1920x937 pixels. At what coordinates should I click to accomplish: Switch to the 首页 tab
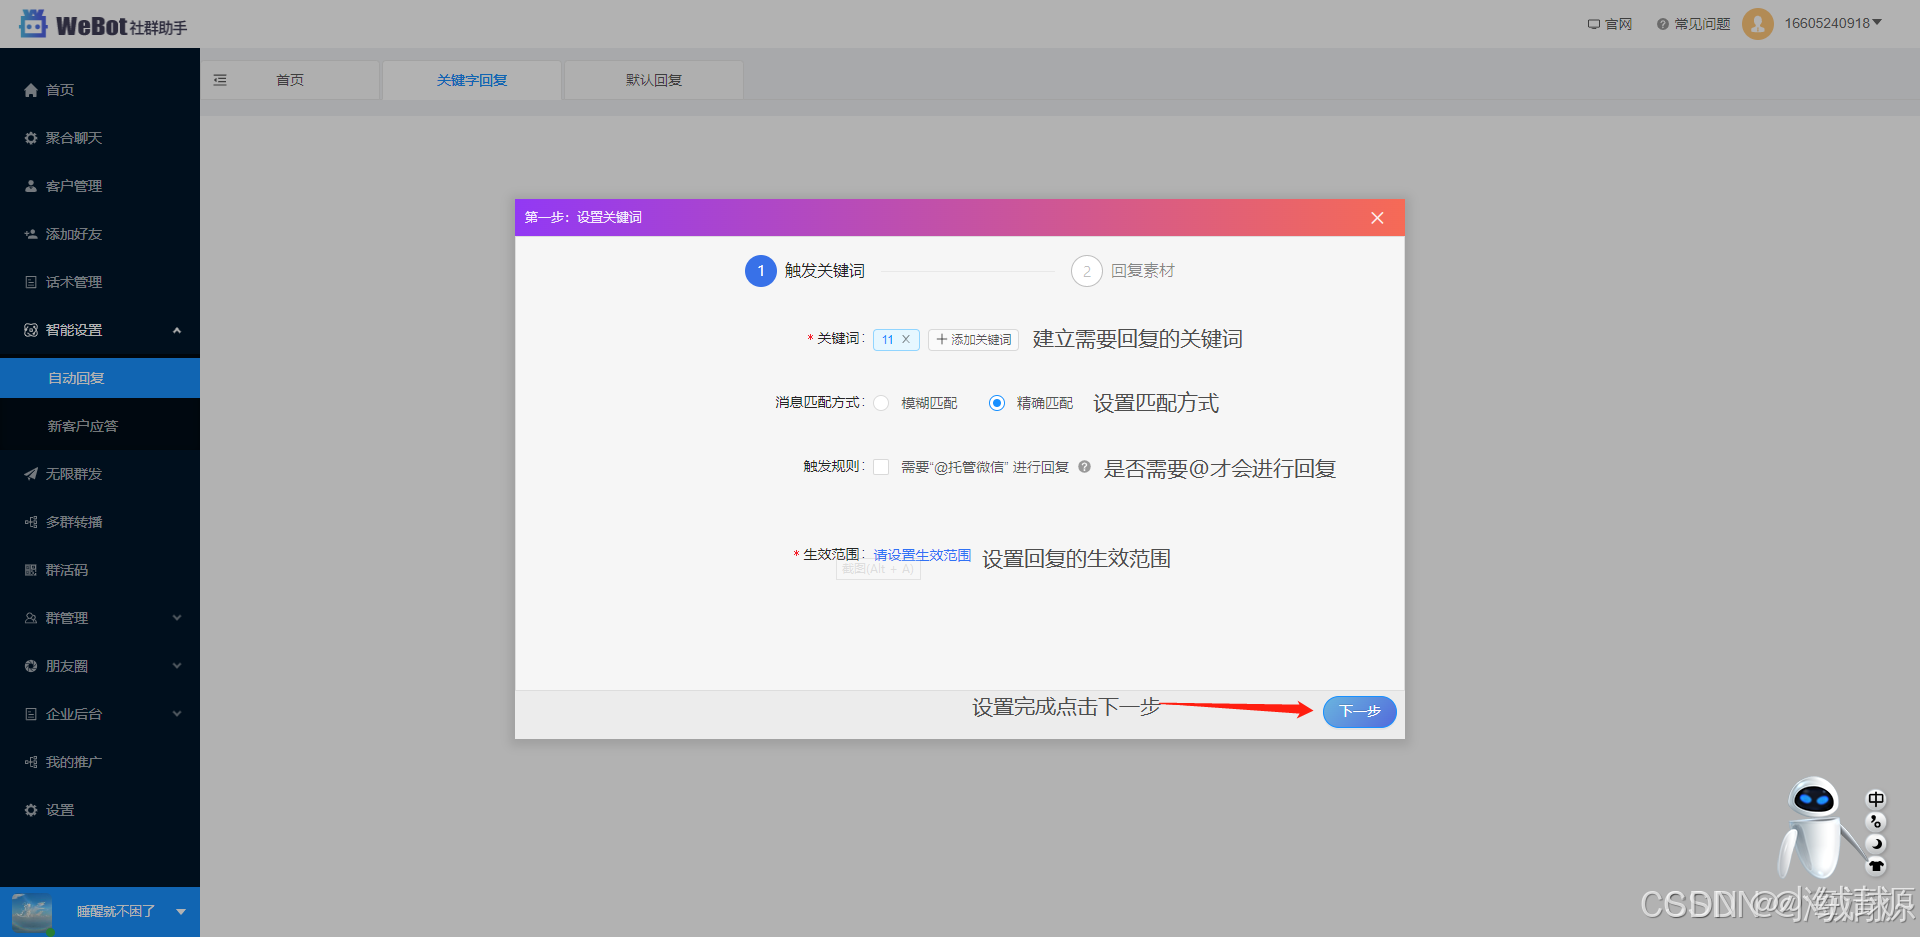tap(289, 80)
